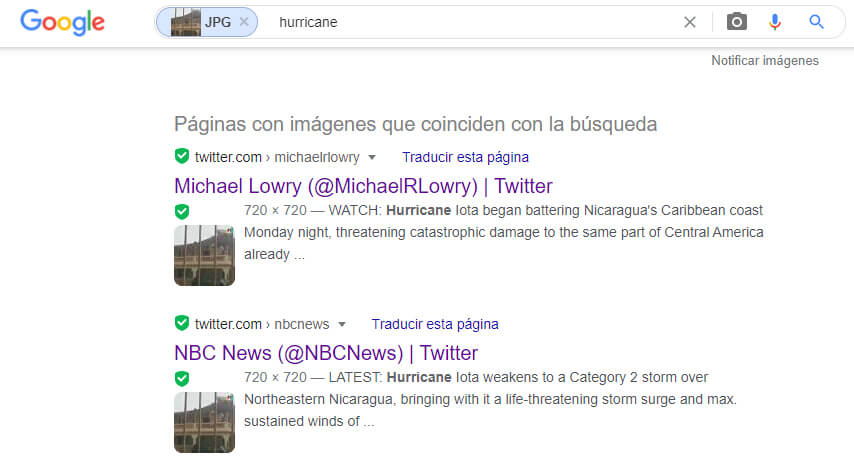854x470 pixels.
Task: Open the NBC News result thumbnail image
Action: pos(204,423)
